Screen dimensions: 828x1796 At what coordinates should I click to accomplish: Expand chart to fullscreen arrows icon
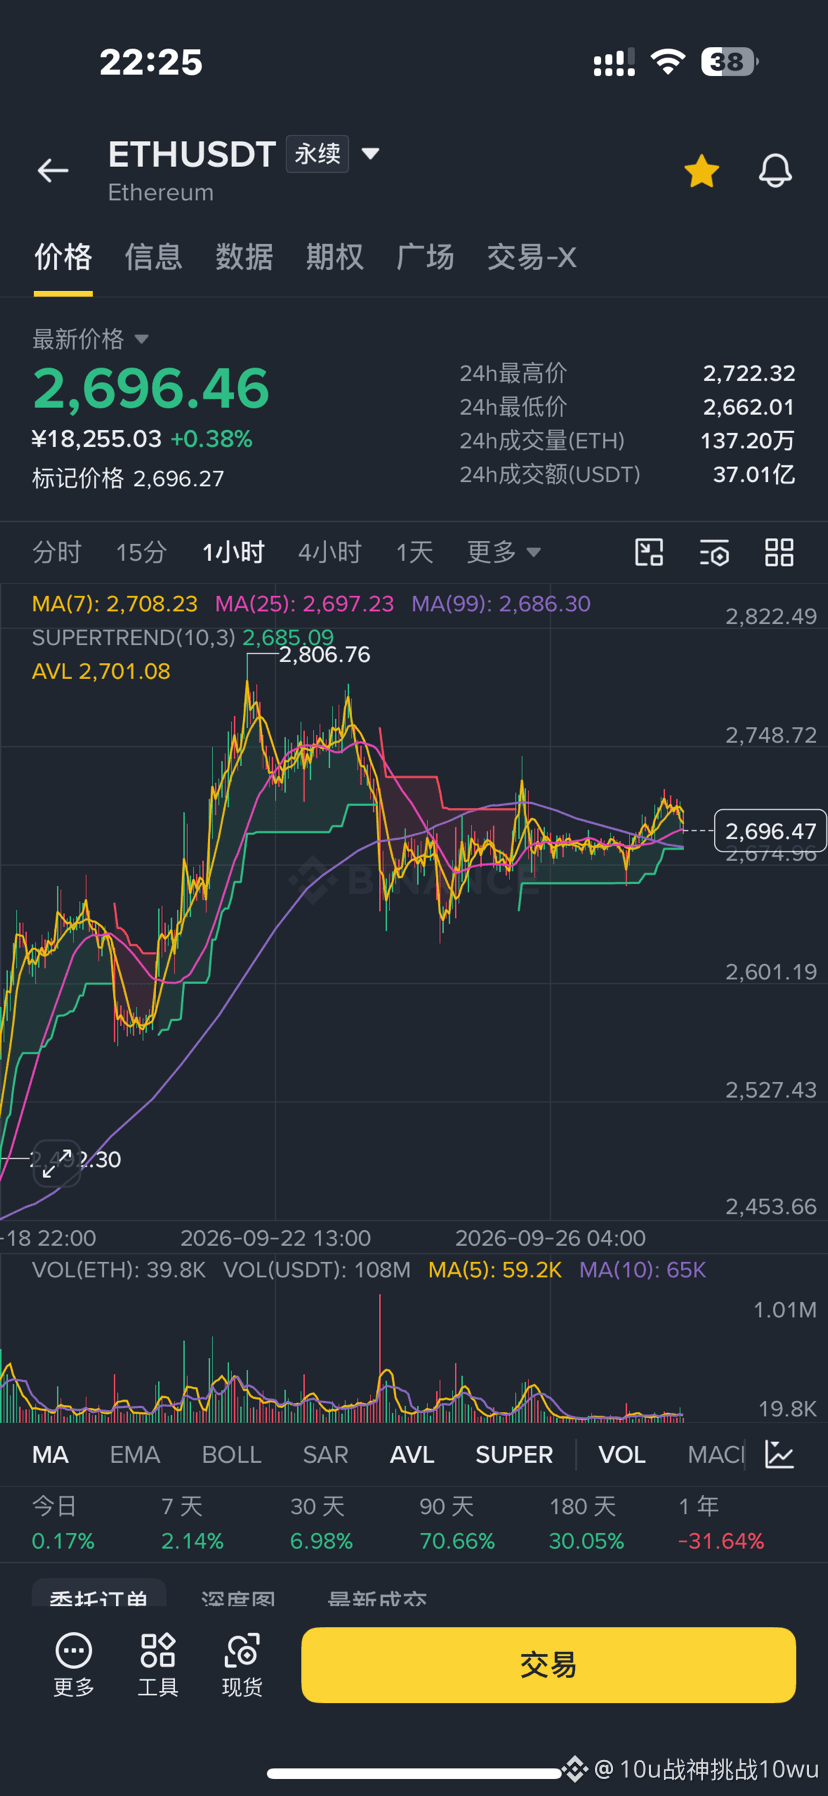[x=57, y=1162]
